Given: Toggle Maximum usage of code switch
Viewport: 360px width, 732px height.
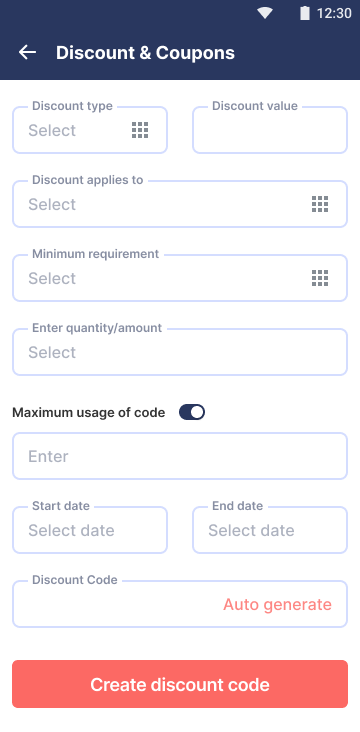Looking at the screenshot, I should 192,412.
